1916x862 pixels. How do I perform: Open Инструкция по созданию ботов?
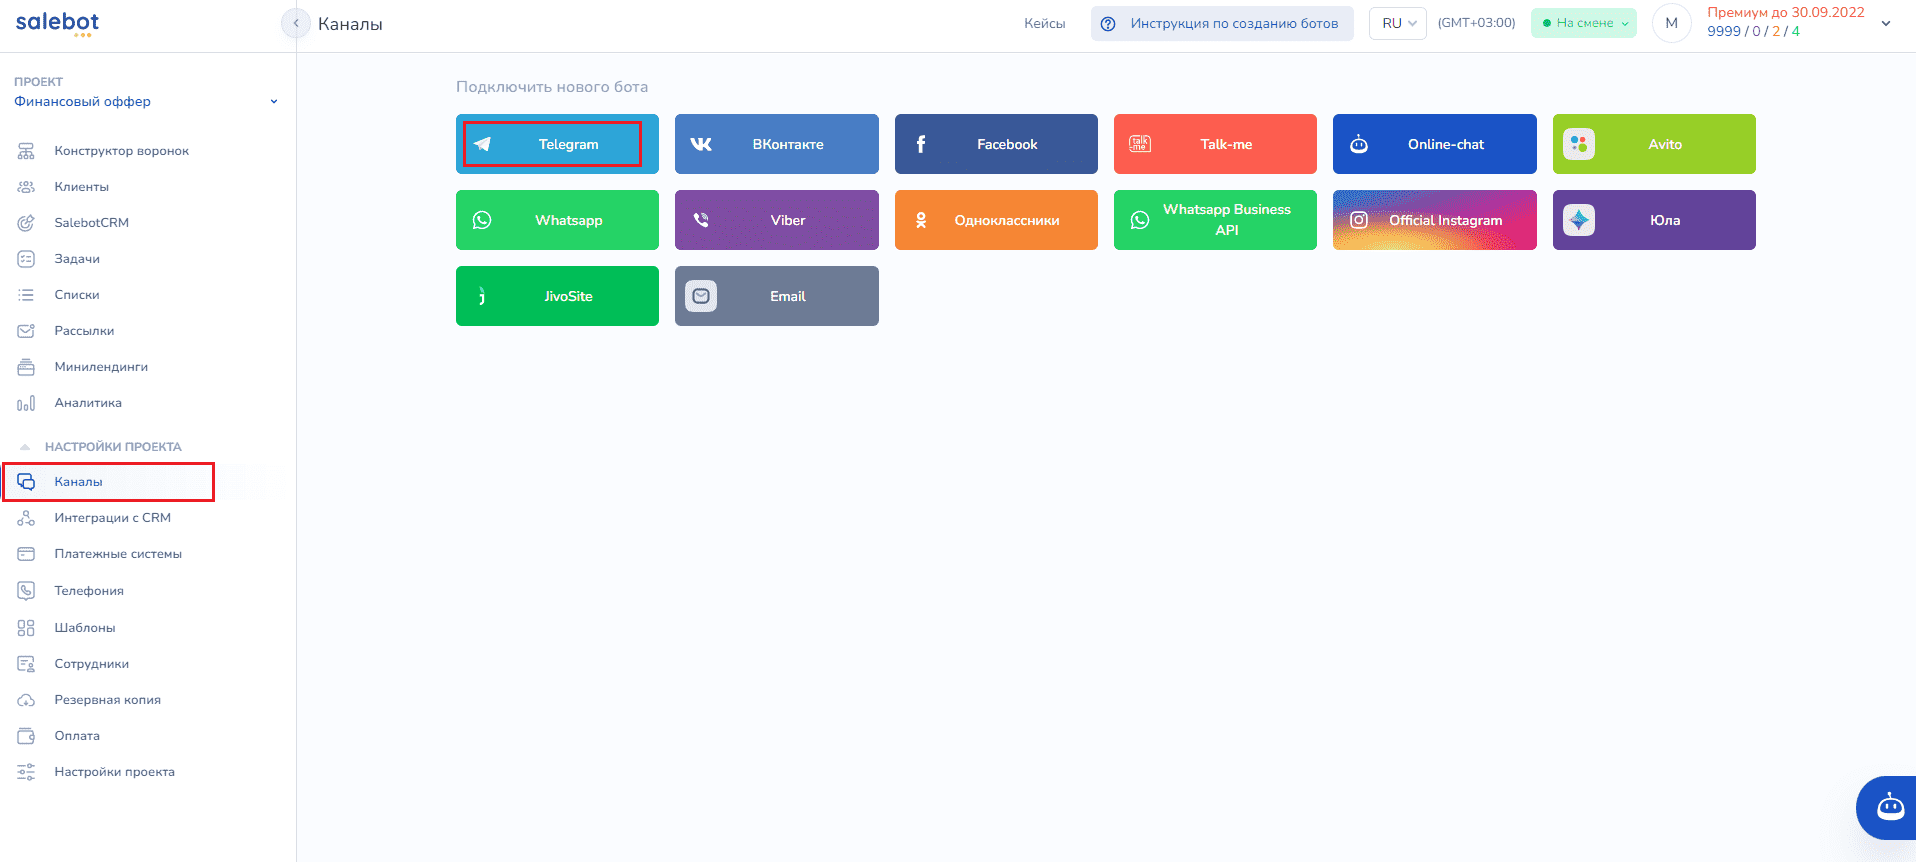pos(1222,23)
